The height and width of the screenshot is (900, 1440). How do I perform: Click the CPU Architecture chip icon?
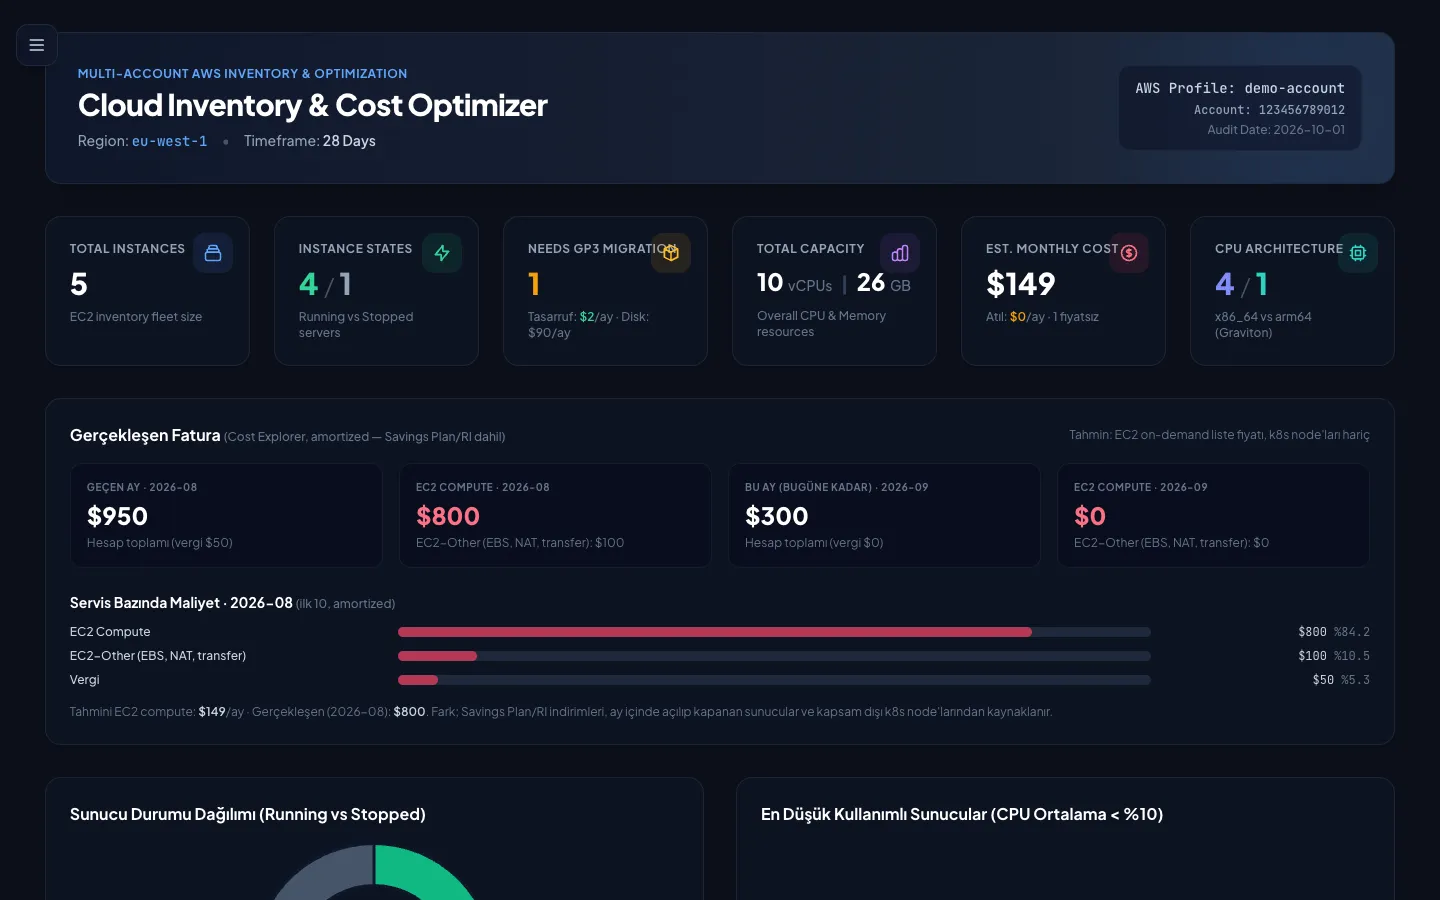point(1358,253)
